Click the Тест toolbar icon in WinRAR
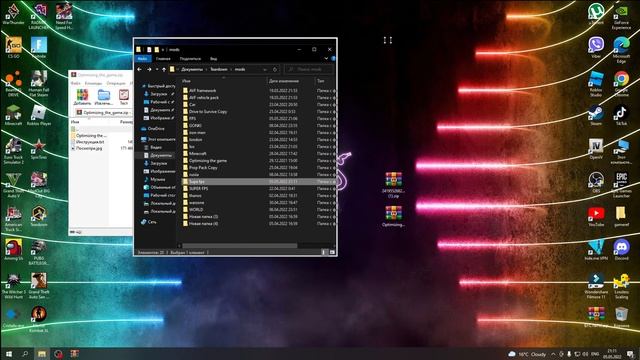This screenshot has width=640, height=360. (x=124, y=97)
